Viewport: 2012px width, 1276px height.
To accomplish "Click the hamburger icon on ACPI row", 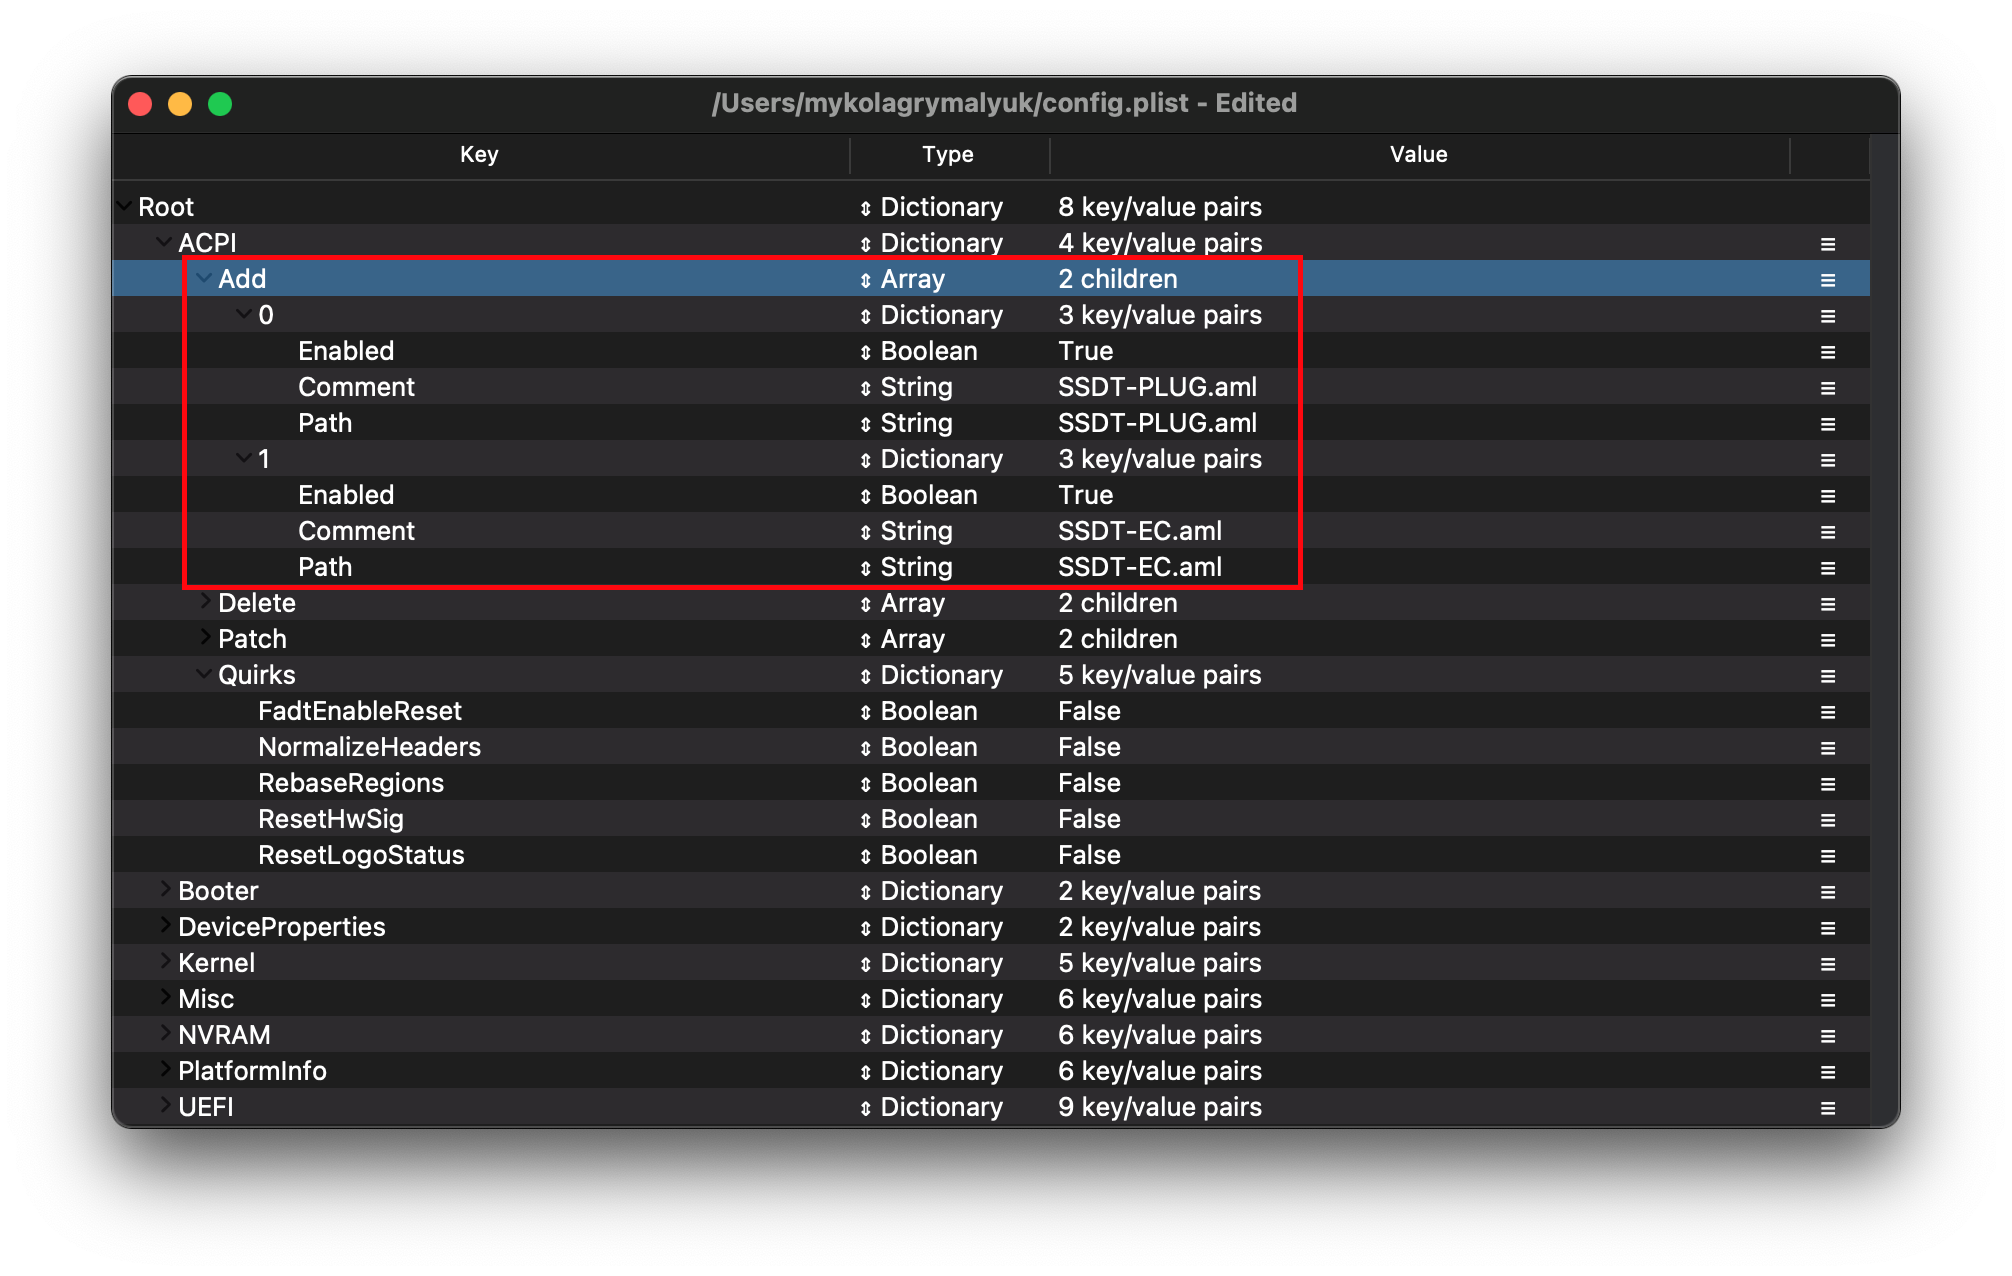I will (x=1827, y=244).
